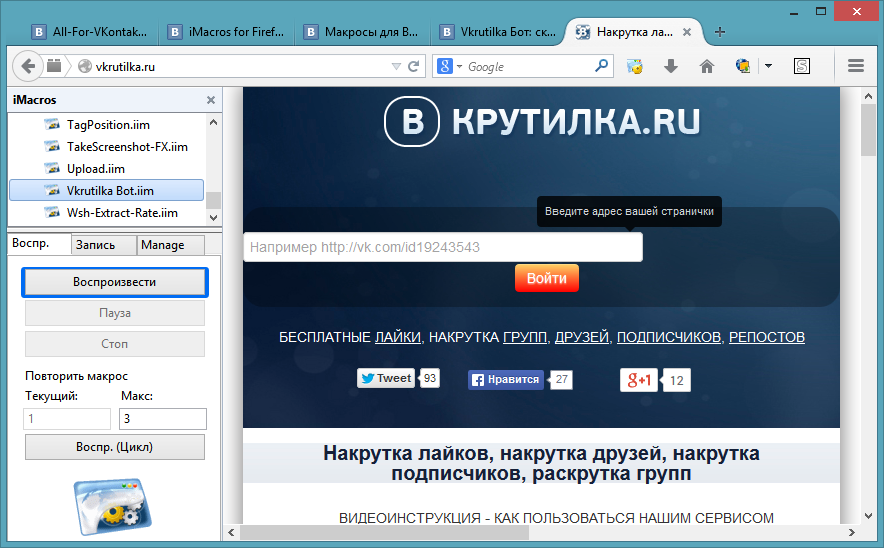Click the Google search engine icon

pyautogui.click(x=445, y=67)
